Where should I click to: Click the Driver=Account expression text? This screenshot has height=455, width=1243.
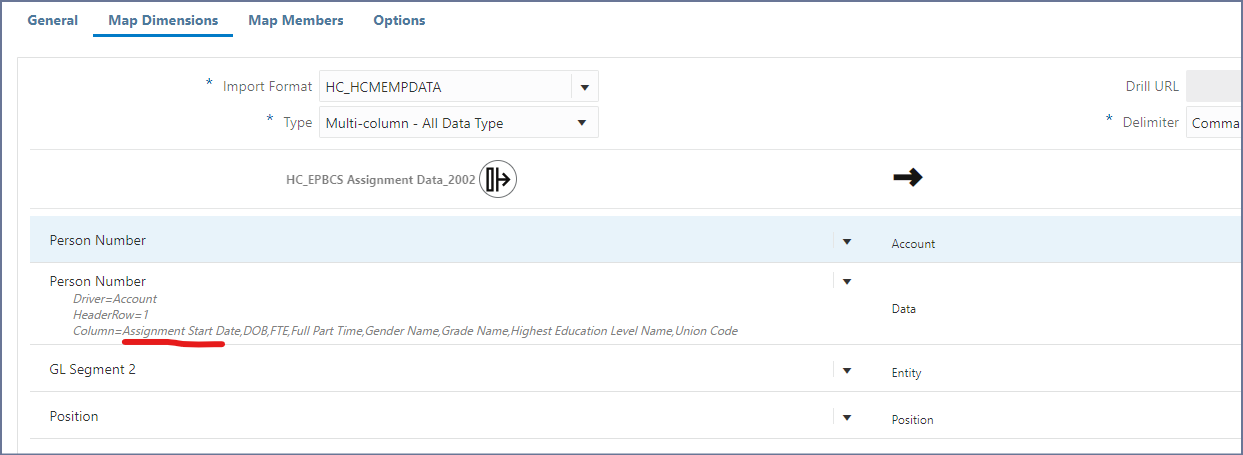pos(115,299)
